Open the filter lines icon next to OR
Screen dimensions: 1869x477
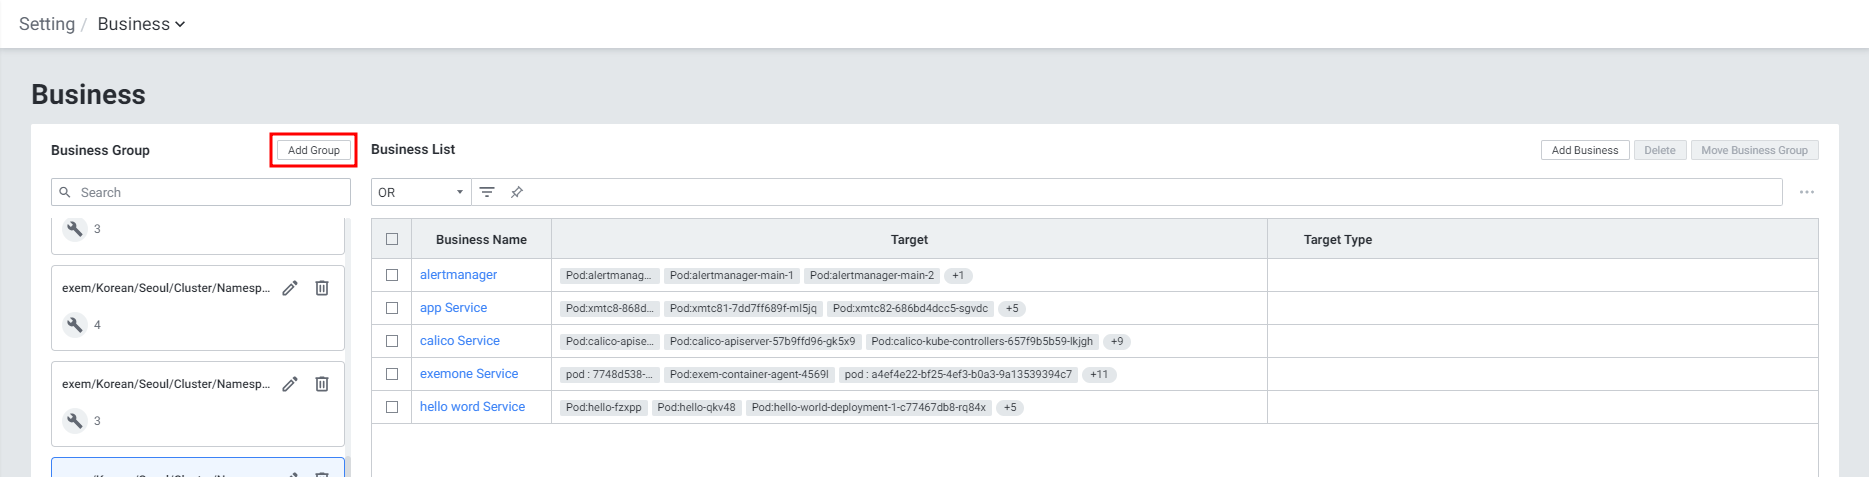tap(487, 192)
